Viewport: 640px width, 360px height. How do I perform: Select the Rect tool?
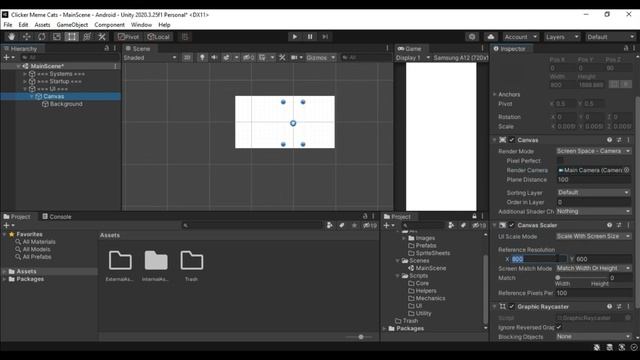point(71,37)
